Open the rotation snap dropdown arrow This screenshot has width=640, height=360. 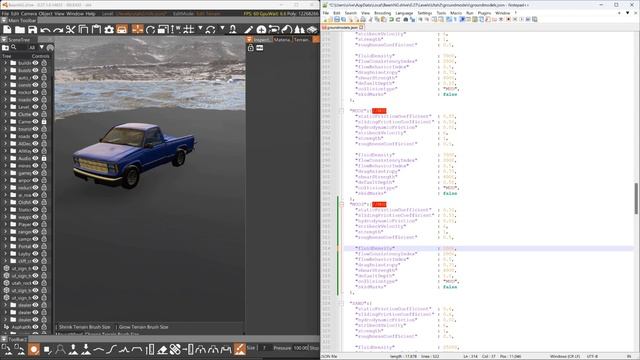(x=222, y=29)
